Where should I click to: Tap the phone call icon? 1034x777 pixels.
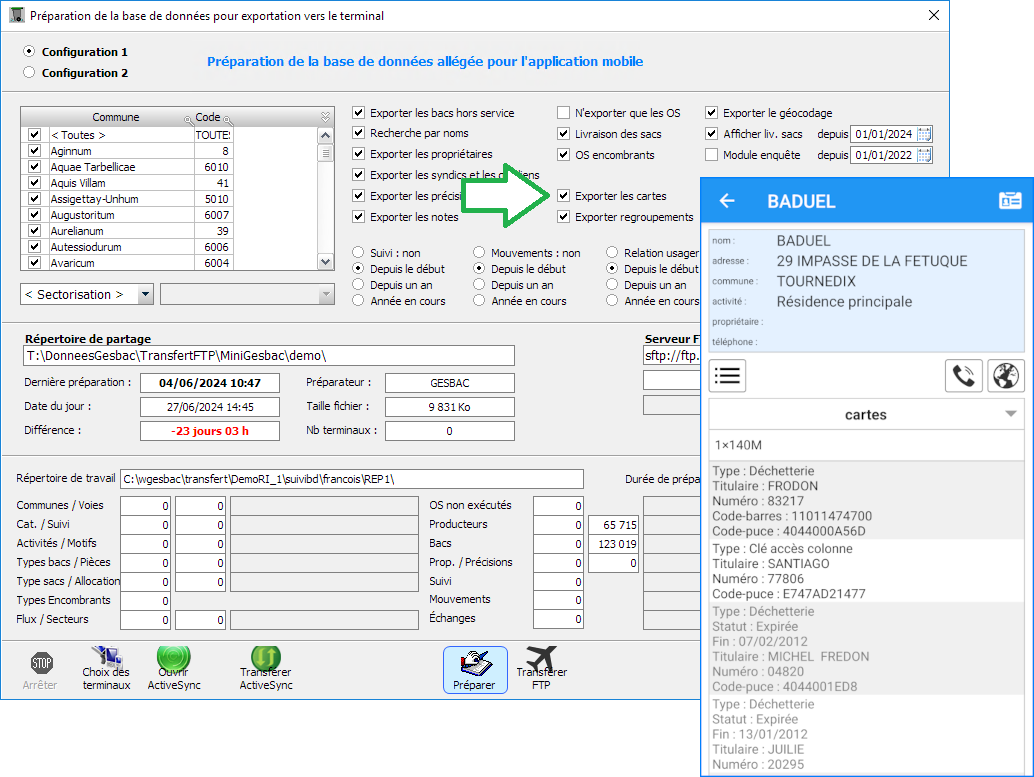(x=963, y=376)
